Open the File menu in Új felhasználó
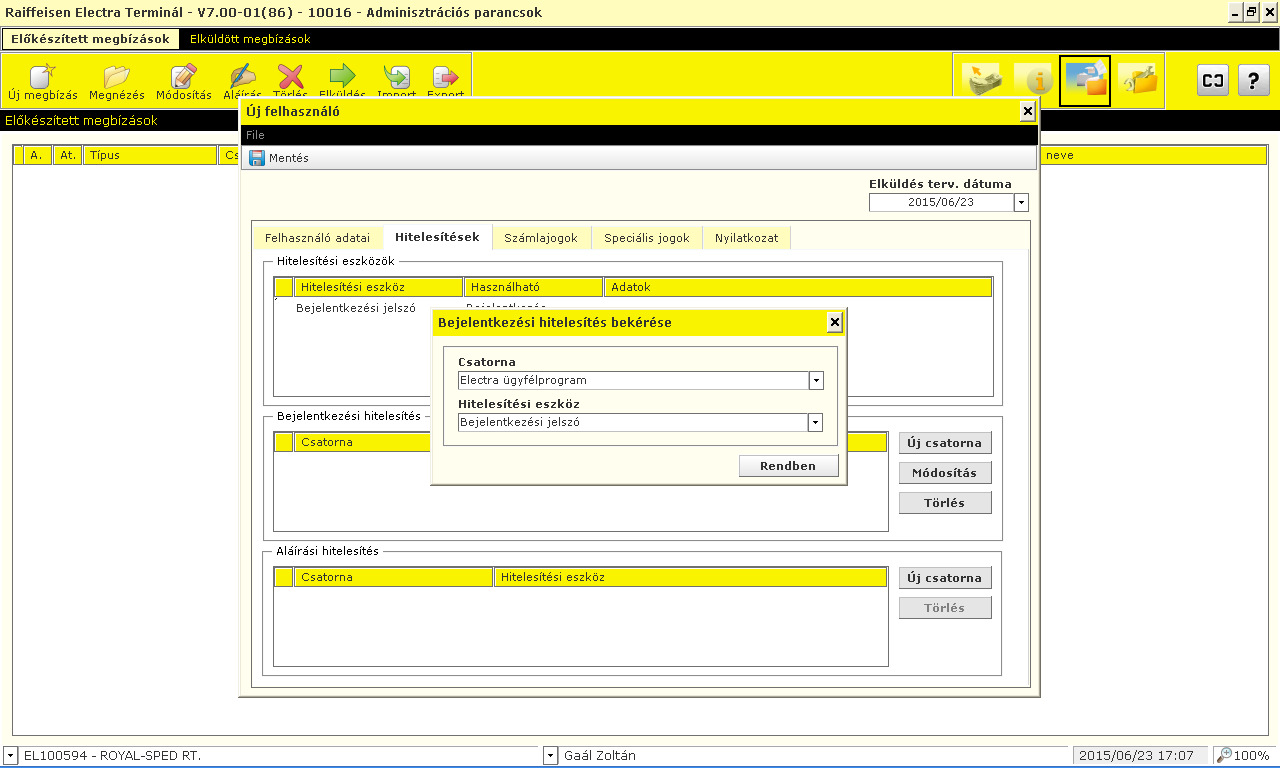This screenshot has width=1280, height=768. coord(255,135)
